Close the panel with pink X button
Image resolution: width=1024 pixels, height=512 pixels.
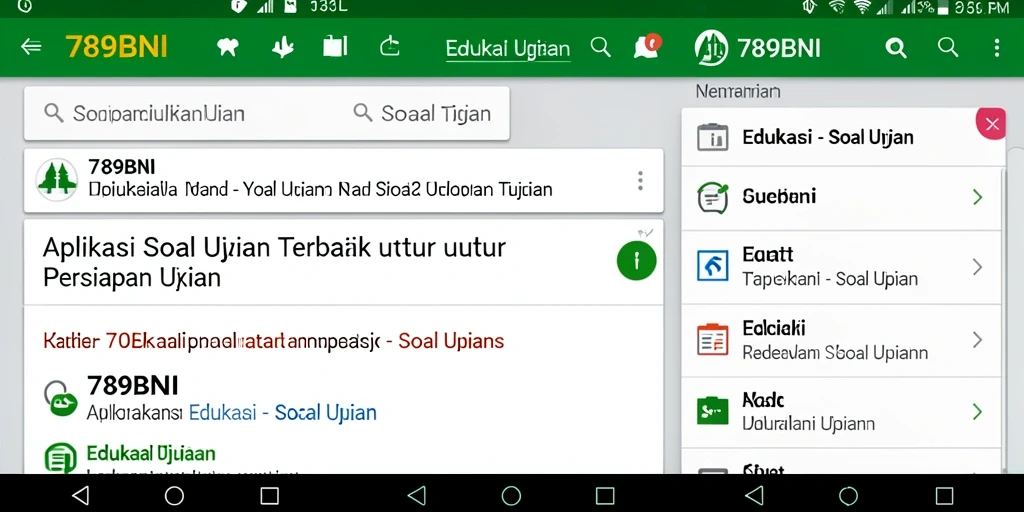(991, 124)
